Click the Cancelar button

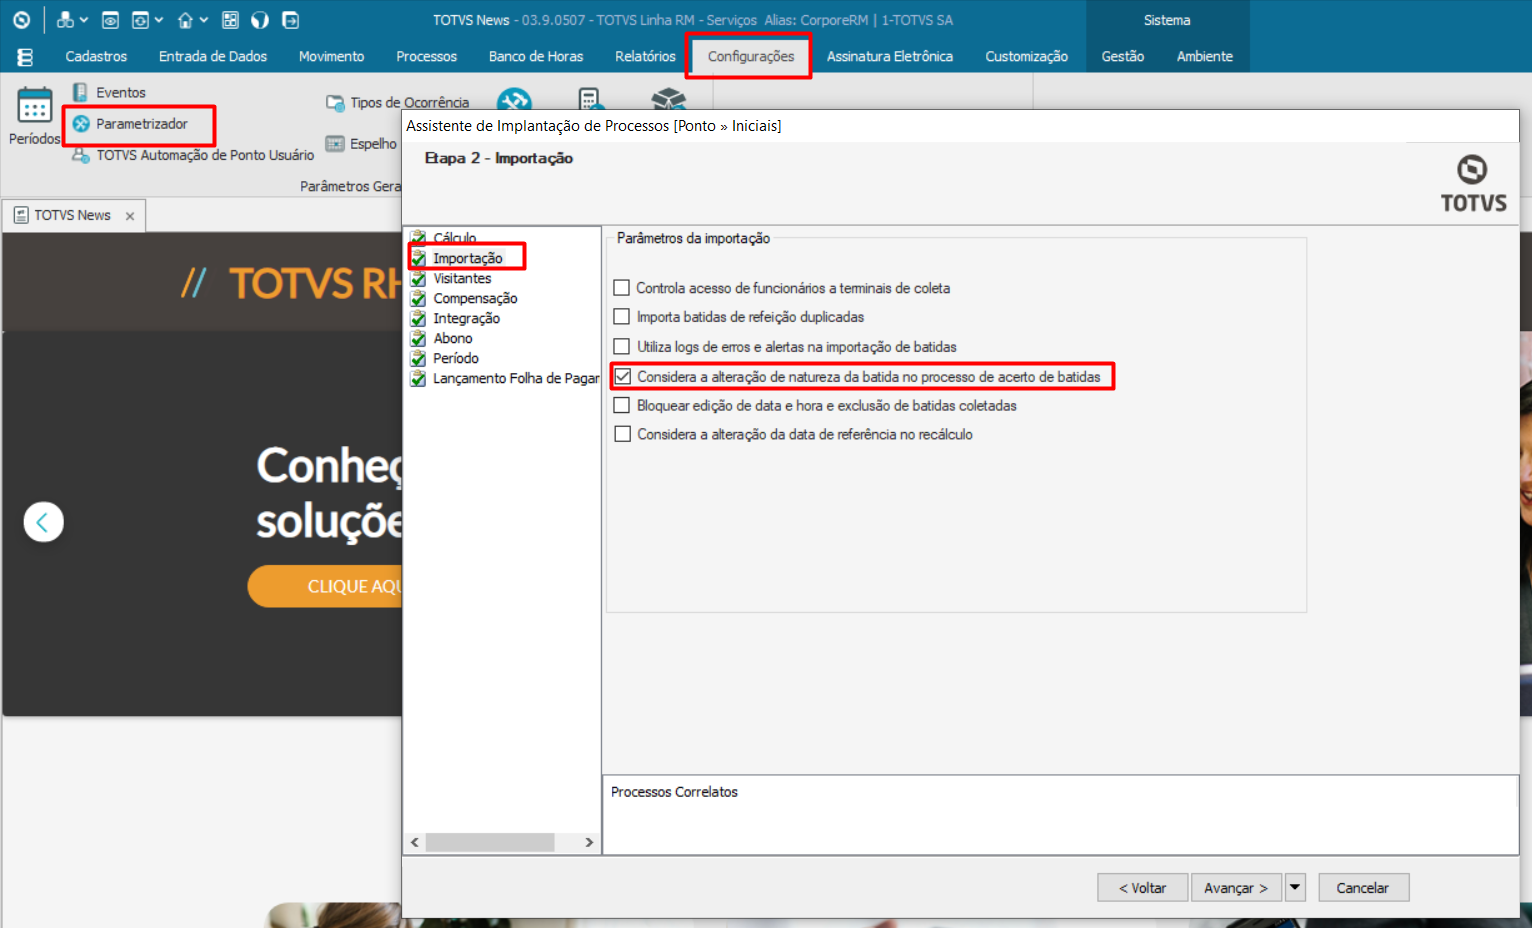click(1363, 887)
